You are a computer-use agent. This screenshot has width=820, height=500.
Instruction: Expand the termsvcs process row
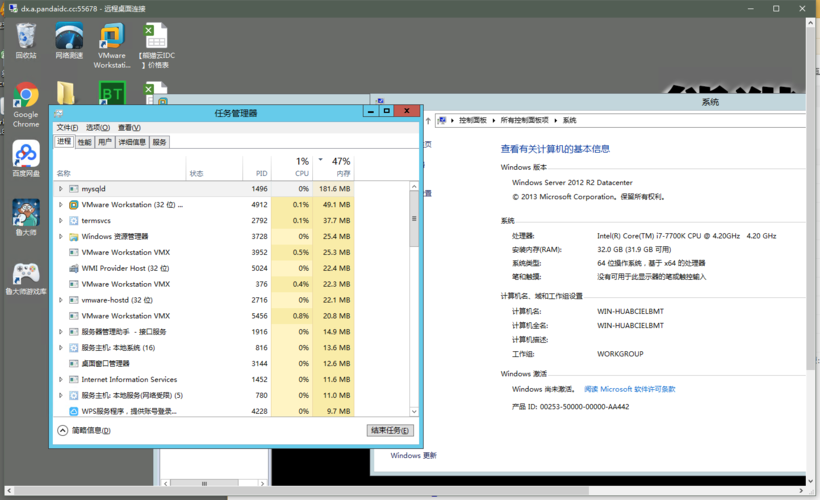pyautogui.click(x=61, y=221)
